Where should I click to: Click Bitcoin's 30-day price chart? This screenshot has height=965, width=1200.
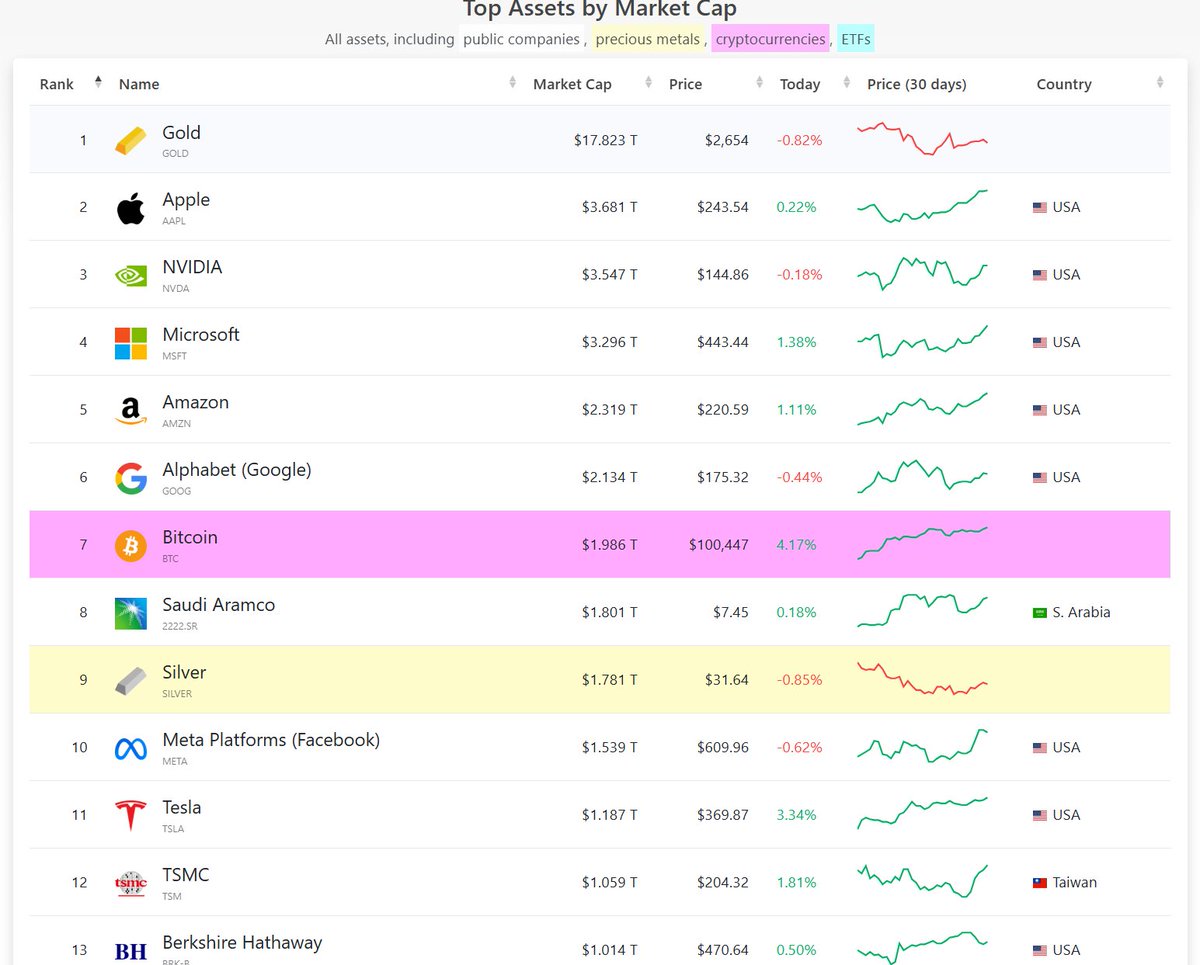(922, 543)
